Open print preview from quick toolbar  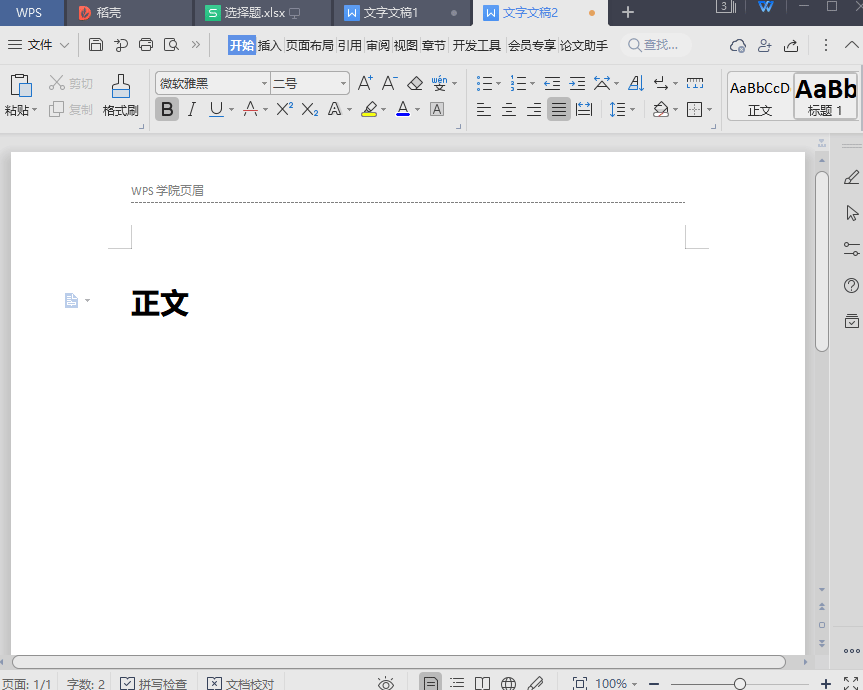(x=171, y=45)
